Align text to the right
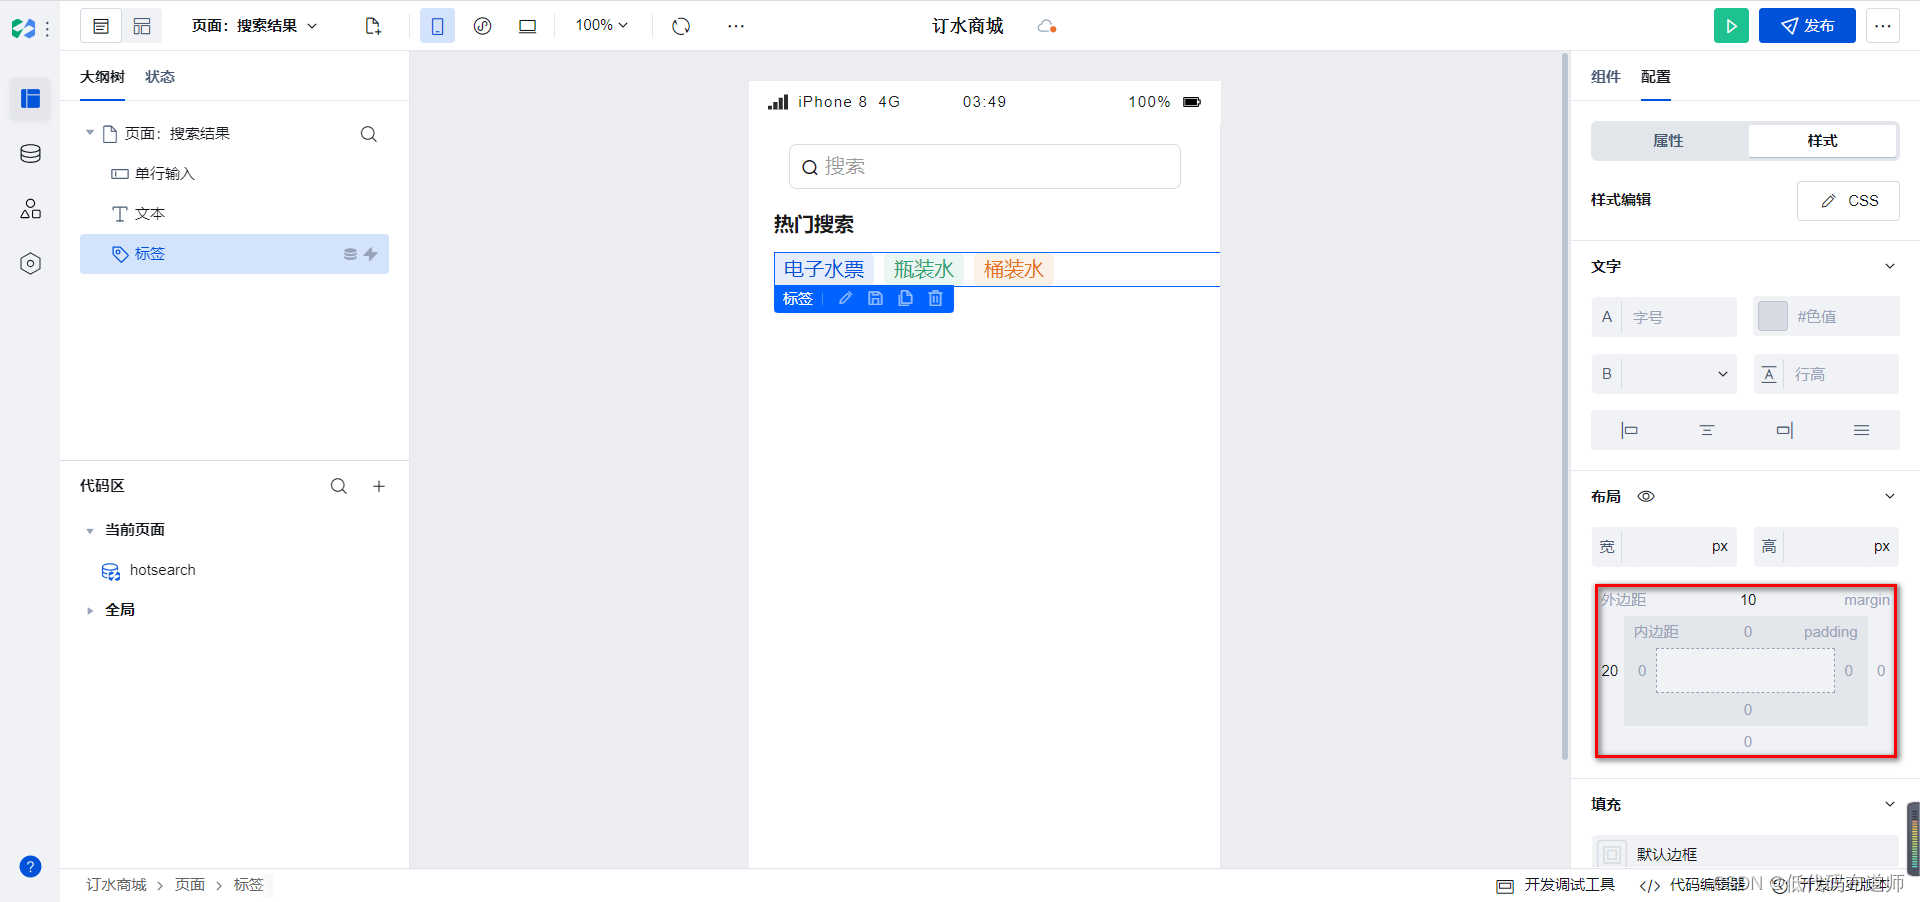Image resolution: width=1920 pixels, height=902 pixels. click(1785, 430)
